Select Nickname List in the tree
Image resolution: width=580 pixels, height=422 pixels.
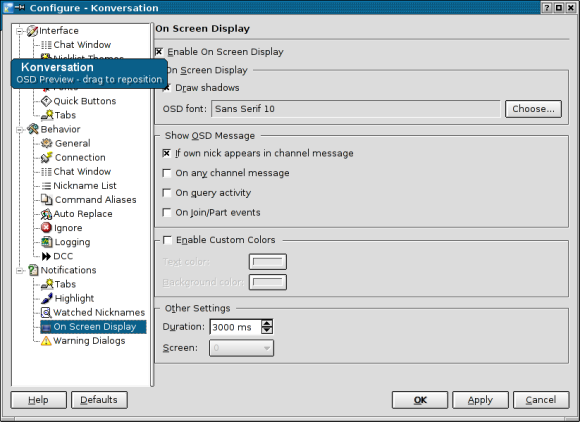[85, 186]
